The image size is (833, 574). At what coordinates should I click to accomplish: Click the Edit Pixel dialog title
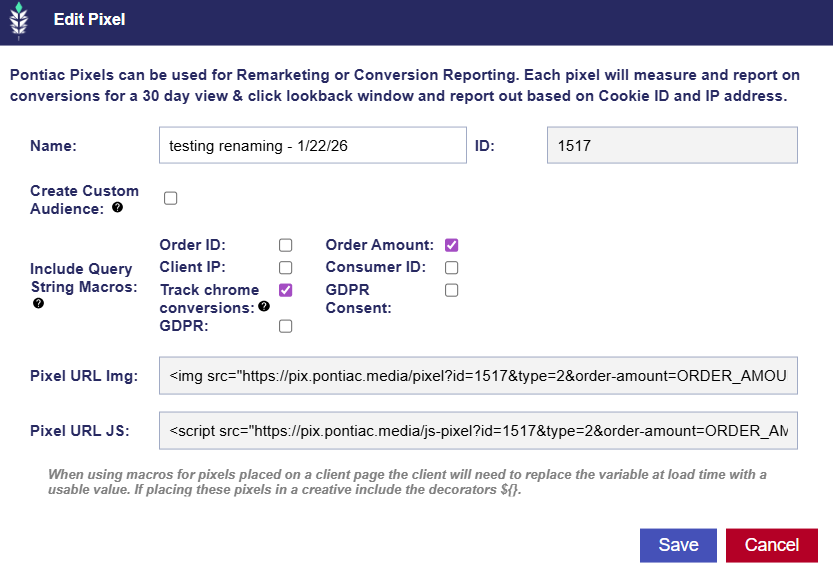pyautogui.click(x=89, y=19)
